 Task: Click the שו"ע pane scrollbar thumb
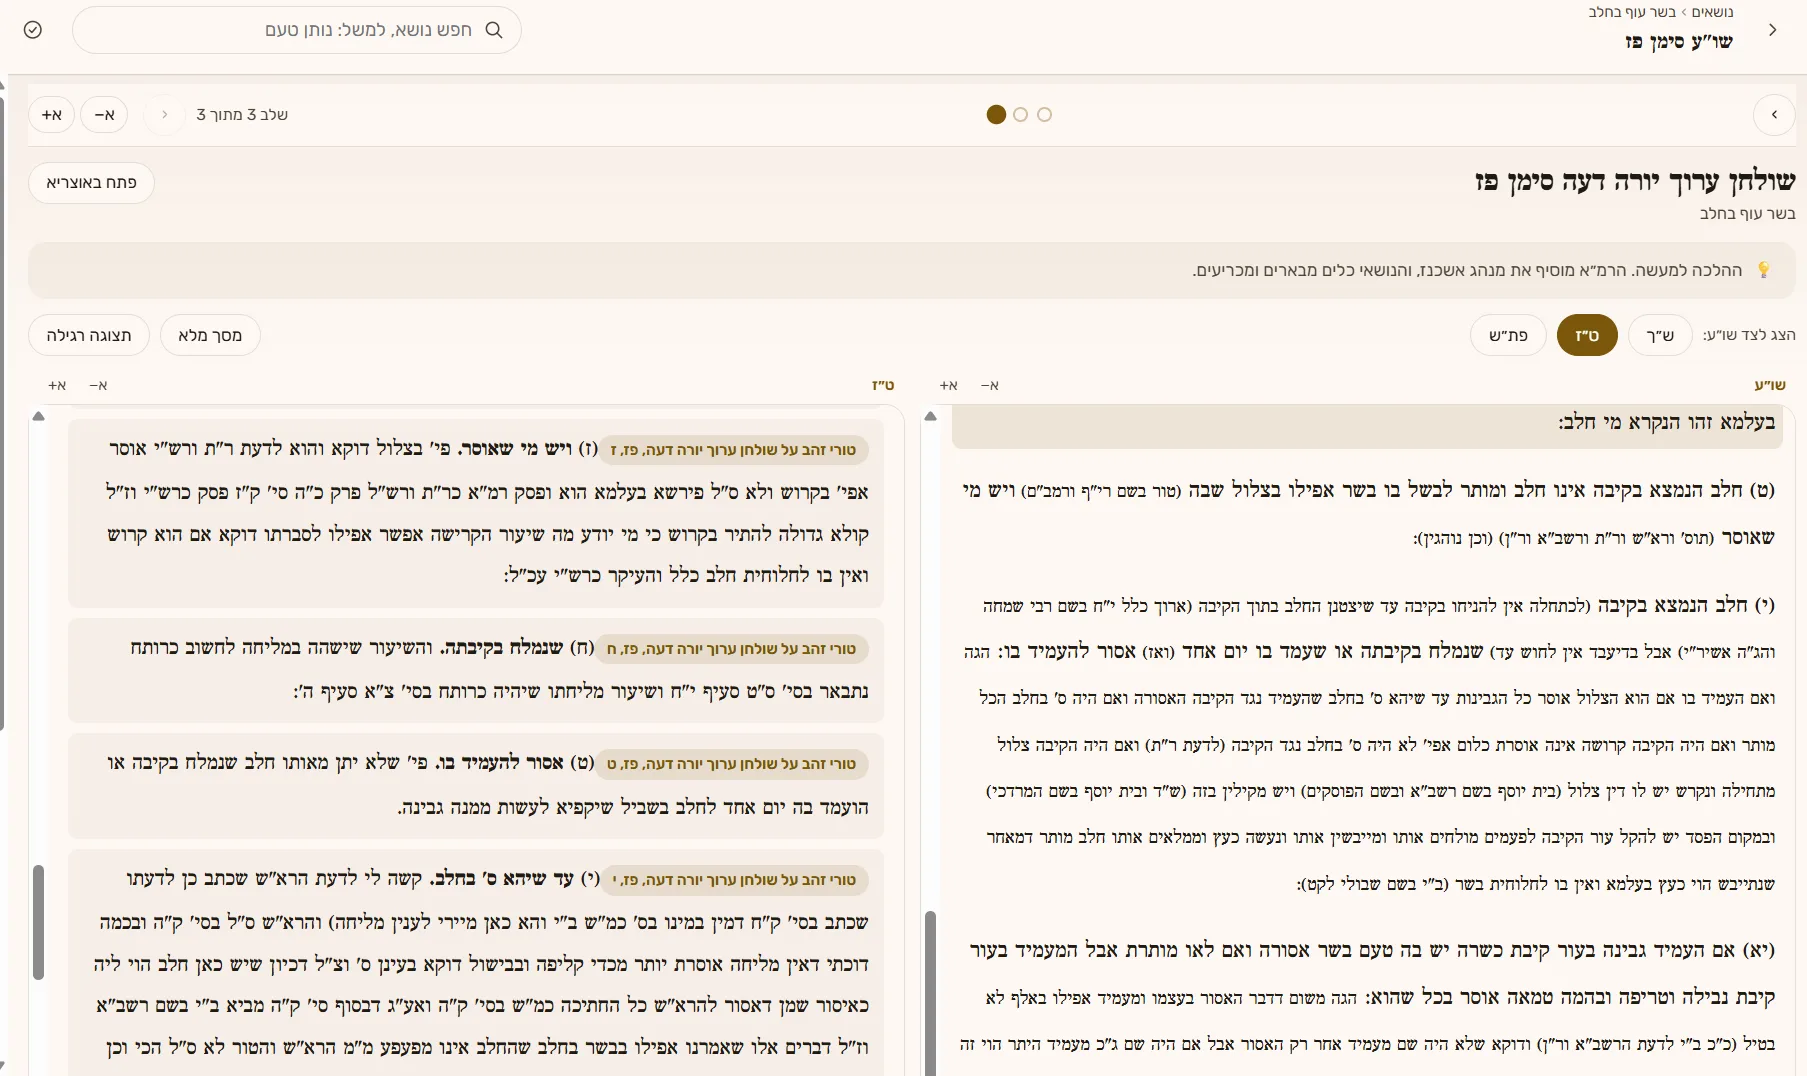(930, 992)
